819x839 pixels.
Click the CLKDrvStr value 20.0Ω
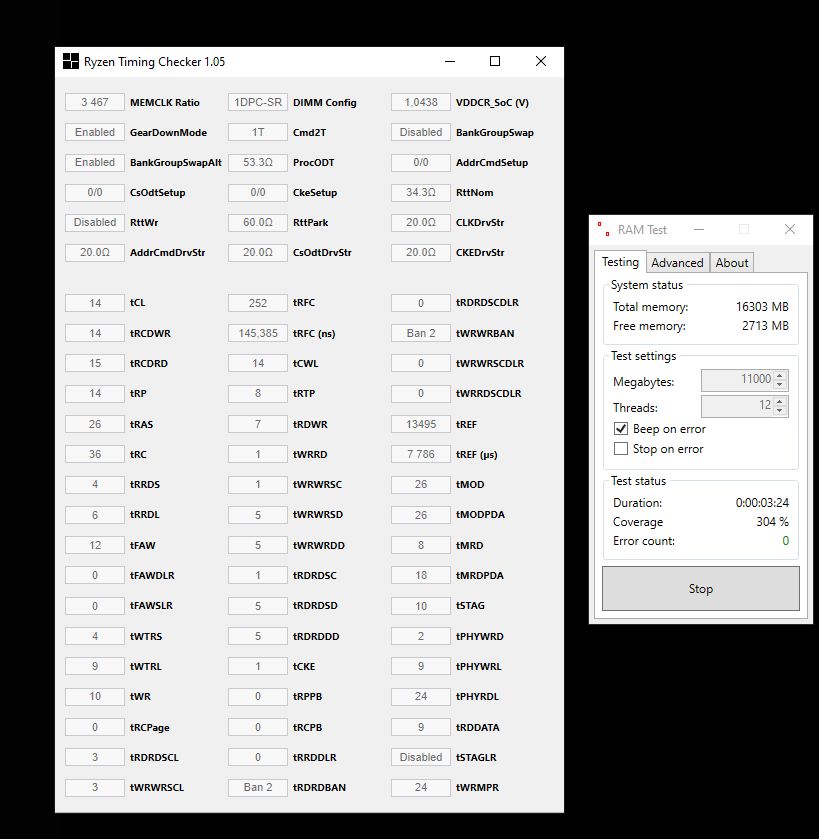[421, 222]
